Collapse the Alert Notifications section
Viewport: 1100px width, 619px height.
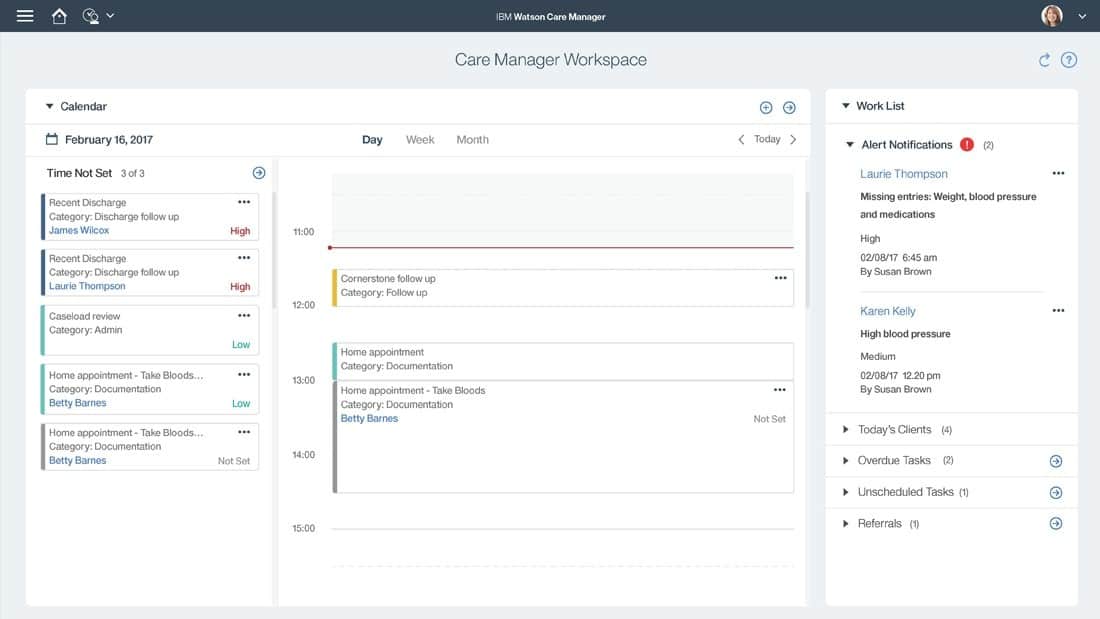[x=850, y=145]
